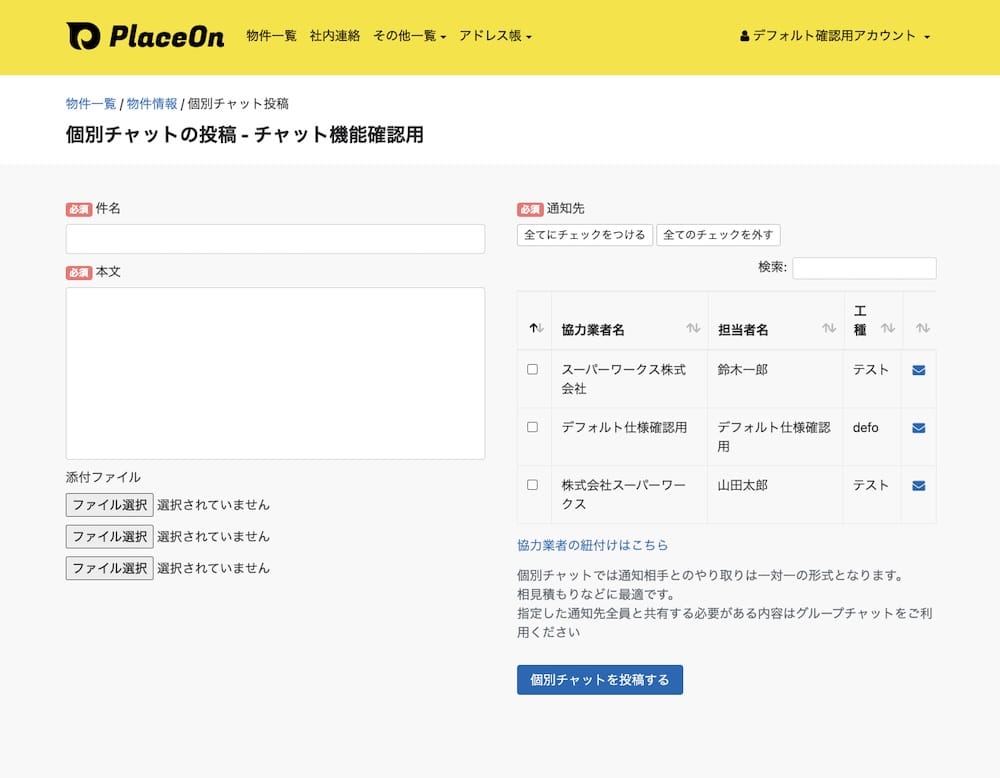1000x778 pixels.
Task: Expand the デフォルト確認用アカウント account menu
Action: click(x=835, y=36)
